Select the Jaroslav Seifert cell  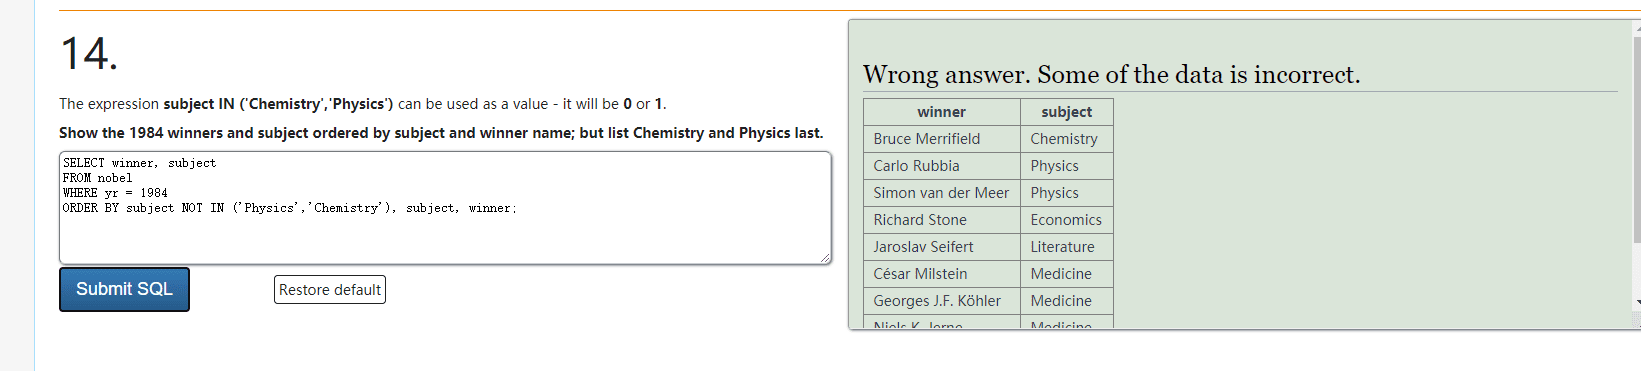pyautogui.click(x=942, y=247)
